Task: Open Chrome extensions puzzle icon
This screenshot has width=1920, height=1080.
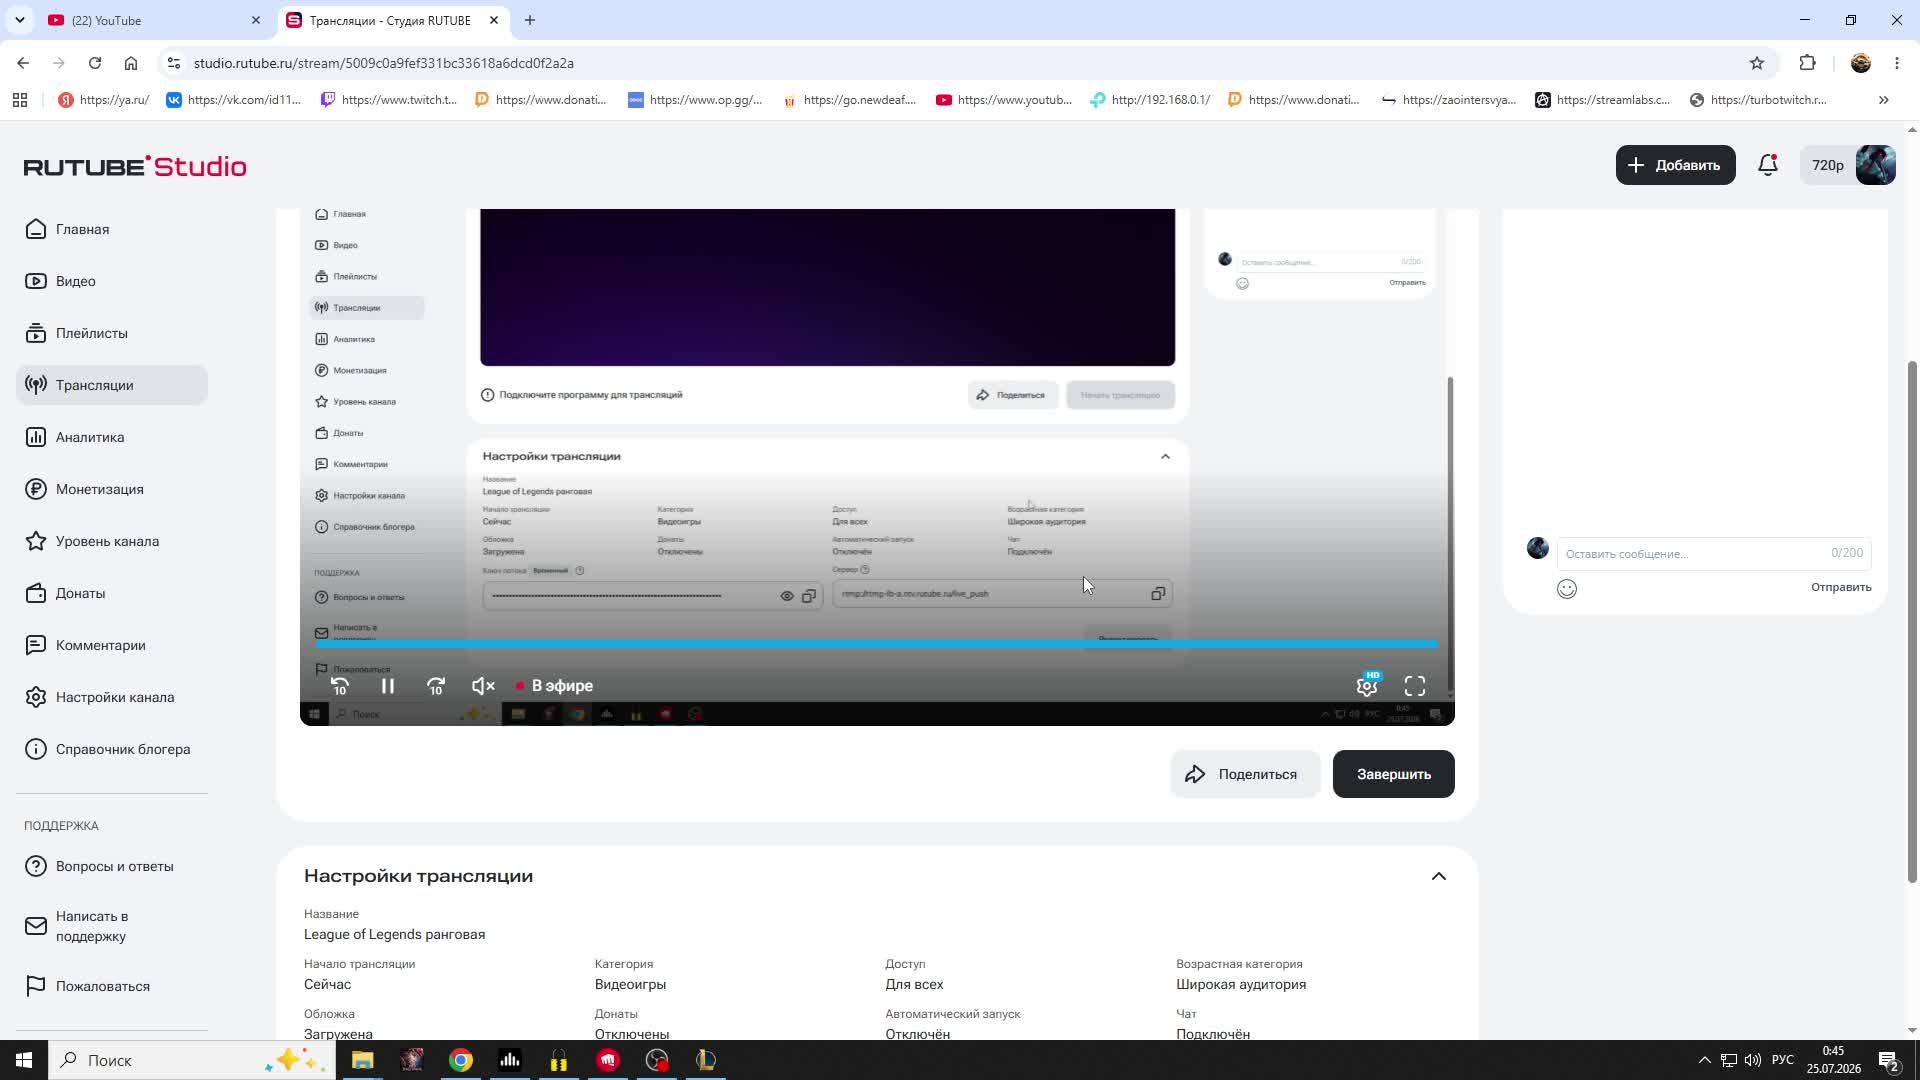Action: (x=1807, y=63)
